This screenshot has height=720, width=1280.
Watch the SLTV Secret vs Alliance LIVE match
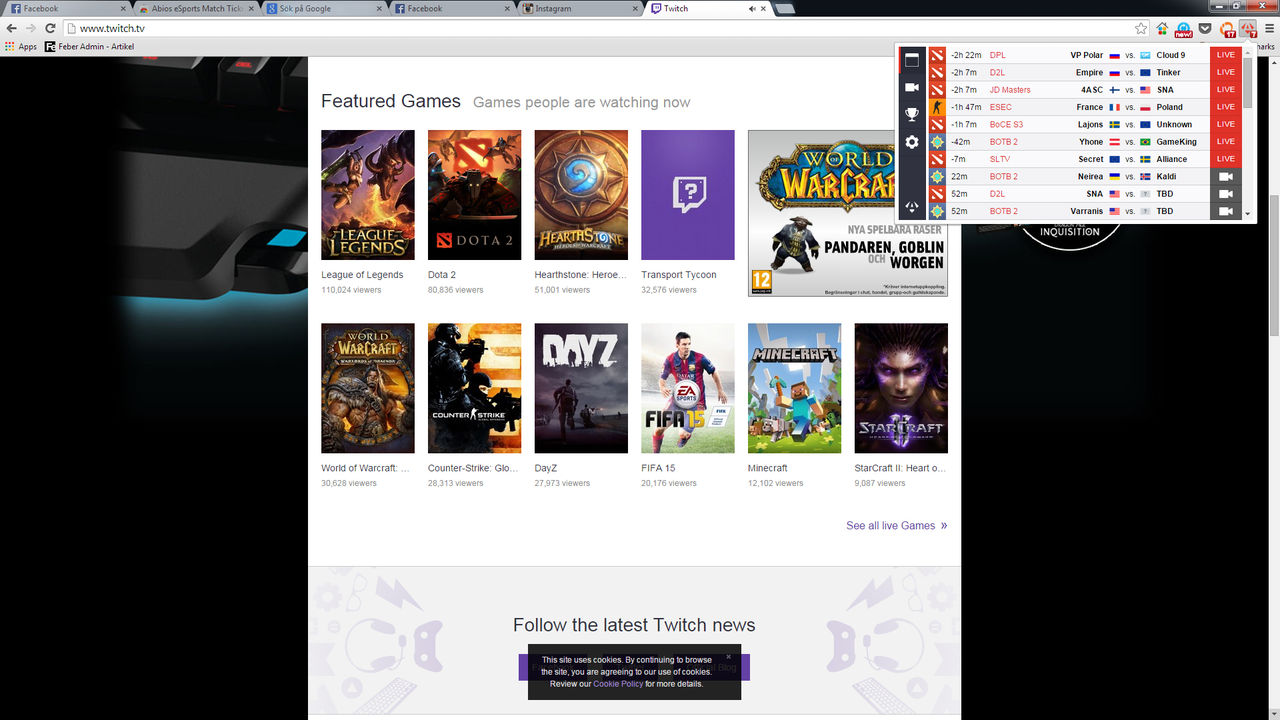click(1225, 158)
